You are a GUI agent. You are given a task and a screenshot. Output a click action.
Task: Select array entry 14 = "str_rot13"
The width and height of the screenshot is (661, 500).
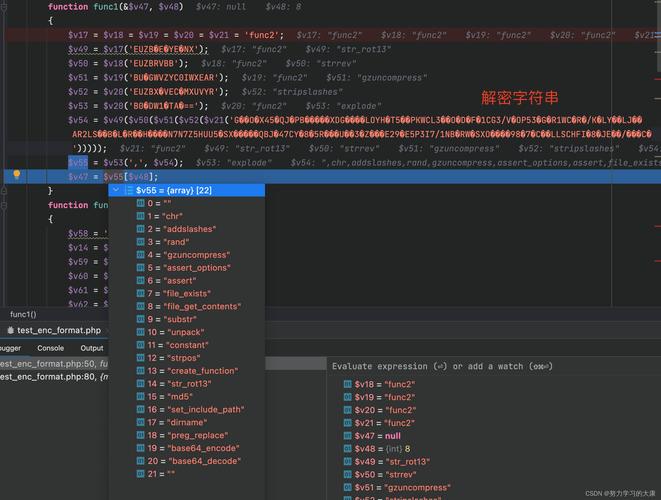tap(187, 384)
